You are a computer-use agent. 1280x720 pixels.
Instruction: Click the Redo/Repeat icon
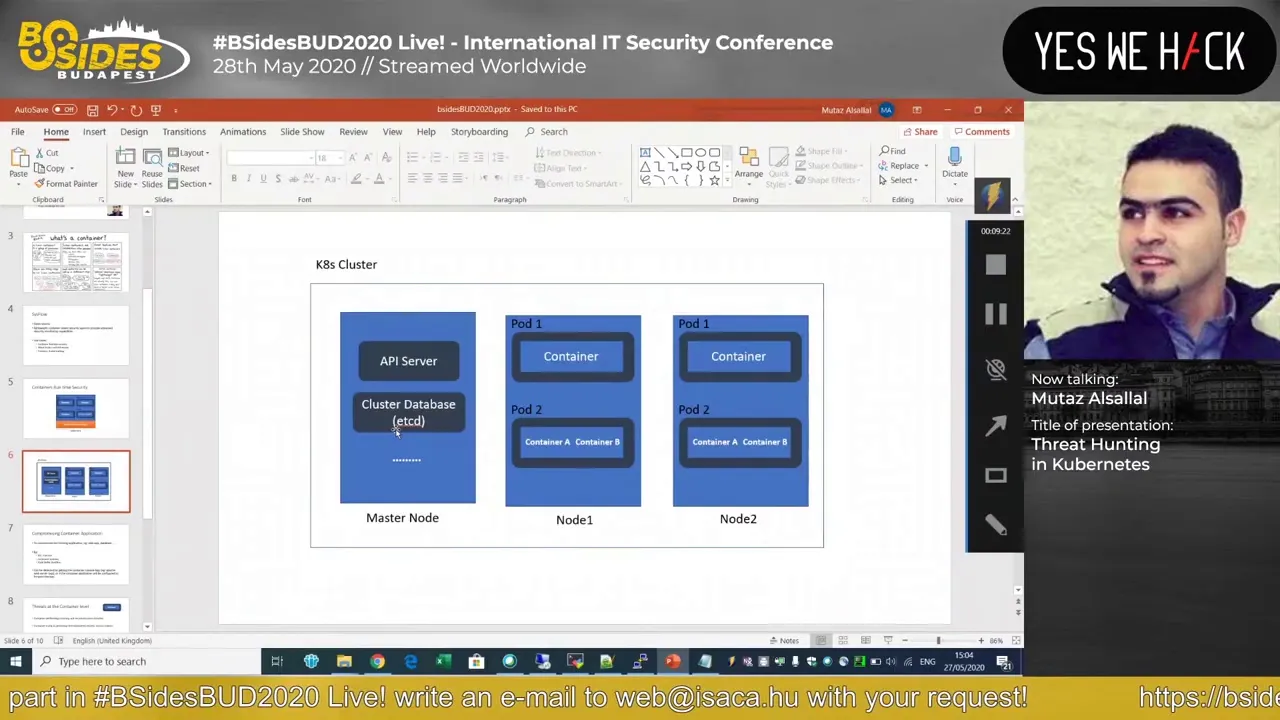coord(136,110)
